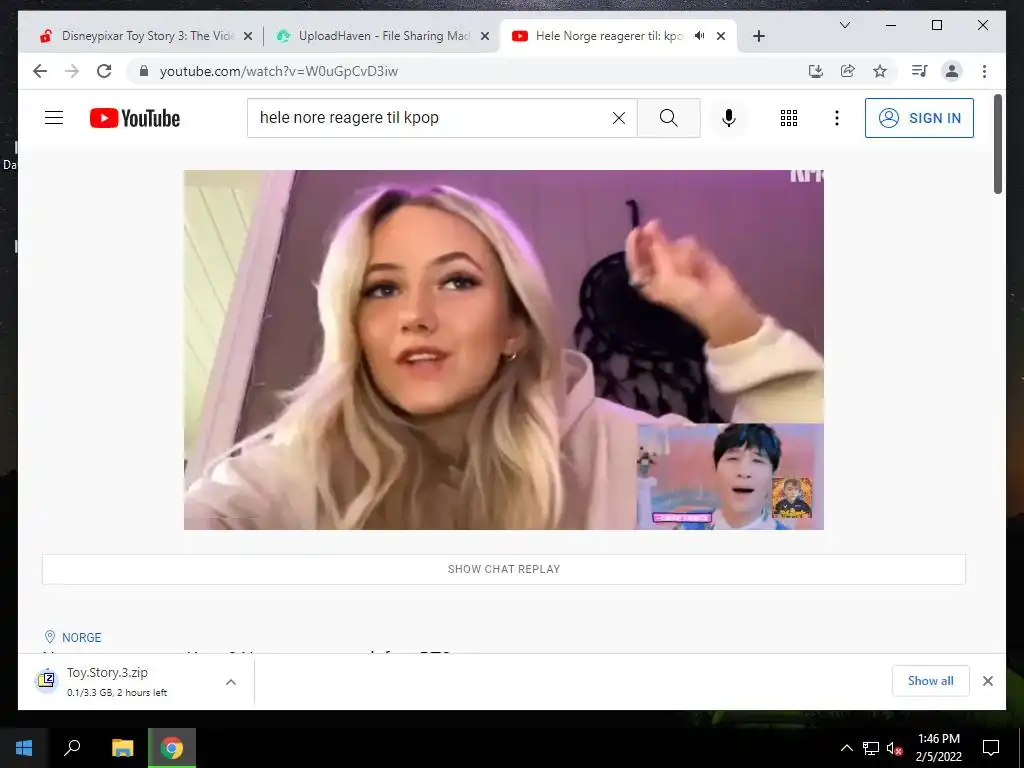Image resolution: width=1024 pixels, height=768 pixels.
Task: Open YouTube settings three-dot menu
Action: pos(837,118)
